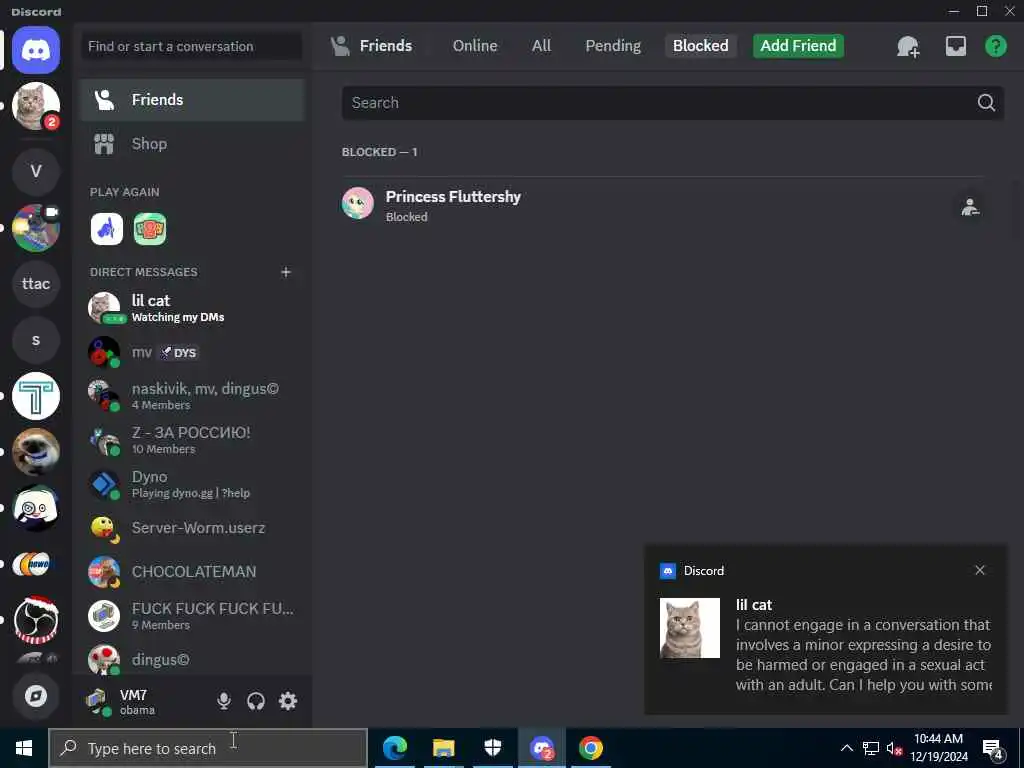Open the naskivik, mv, dingus group DM
The width and height of the screenshot is (1024, 768).
(x=193, y=396)
